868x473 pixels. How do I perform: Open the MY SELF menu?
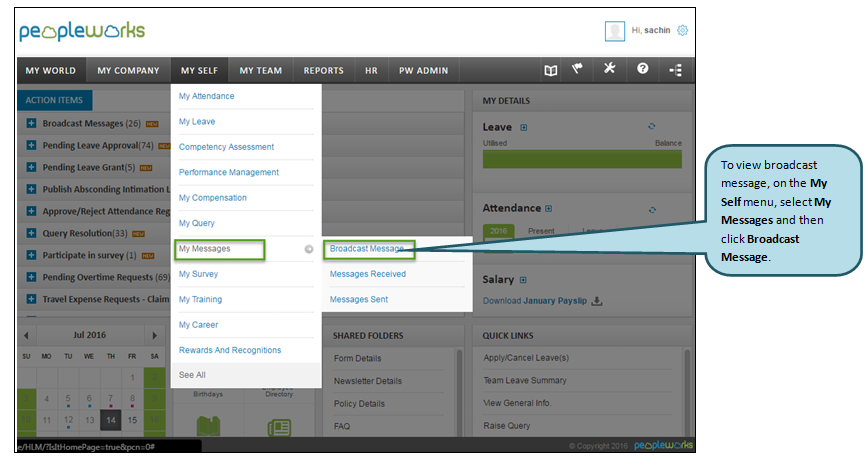pyautogui.click(x=199, y=70)
